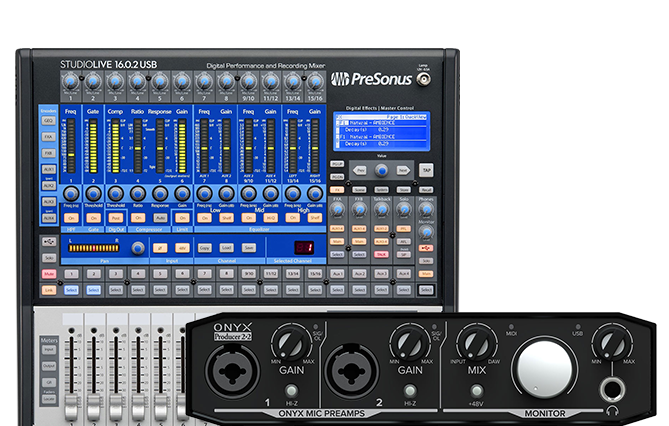Click the red TALK button
This screenshot has height=426, width=669.
pos(381,254)
